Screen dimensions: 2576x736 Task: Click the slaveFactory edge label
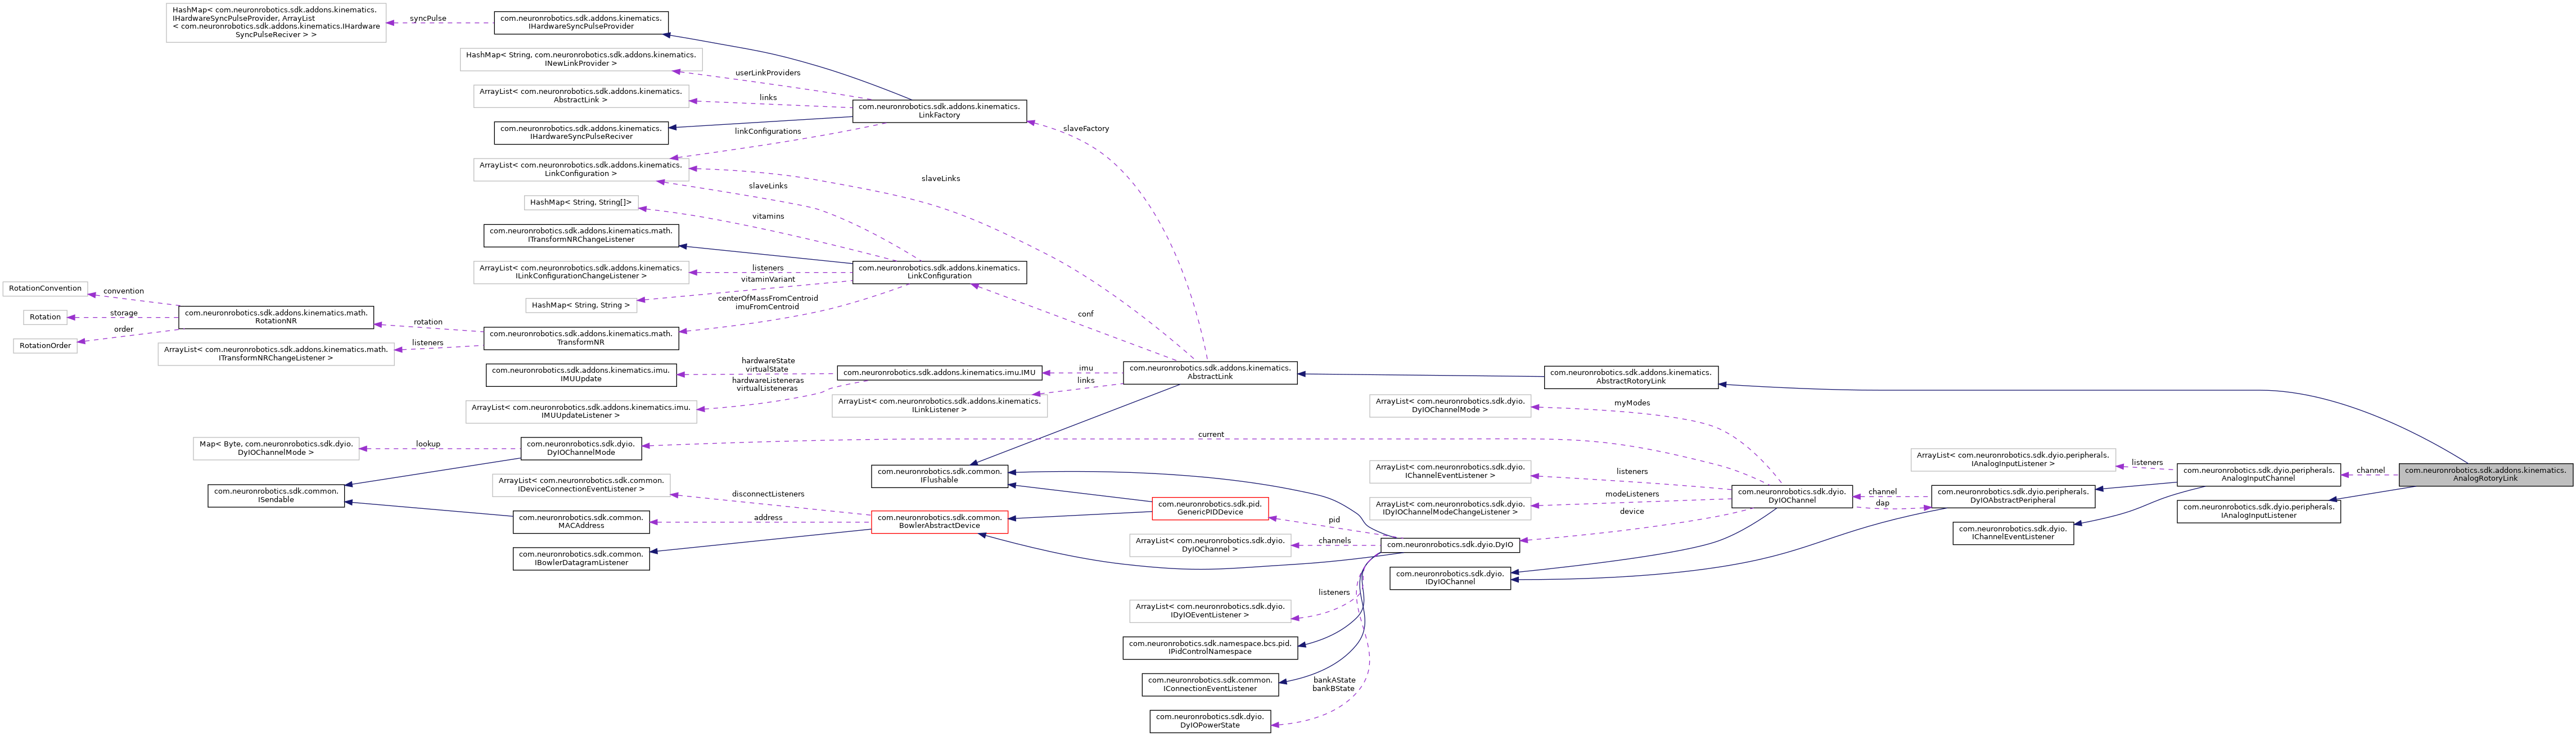pos(1085,129)
